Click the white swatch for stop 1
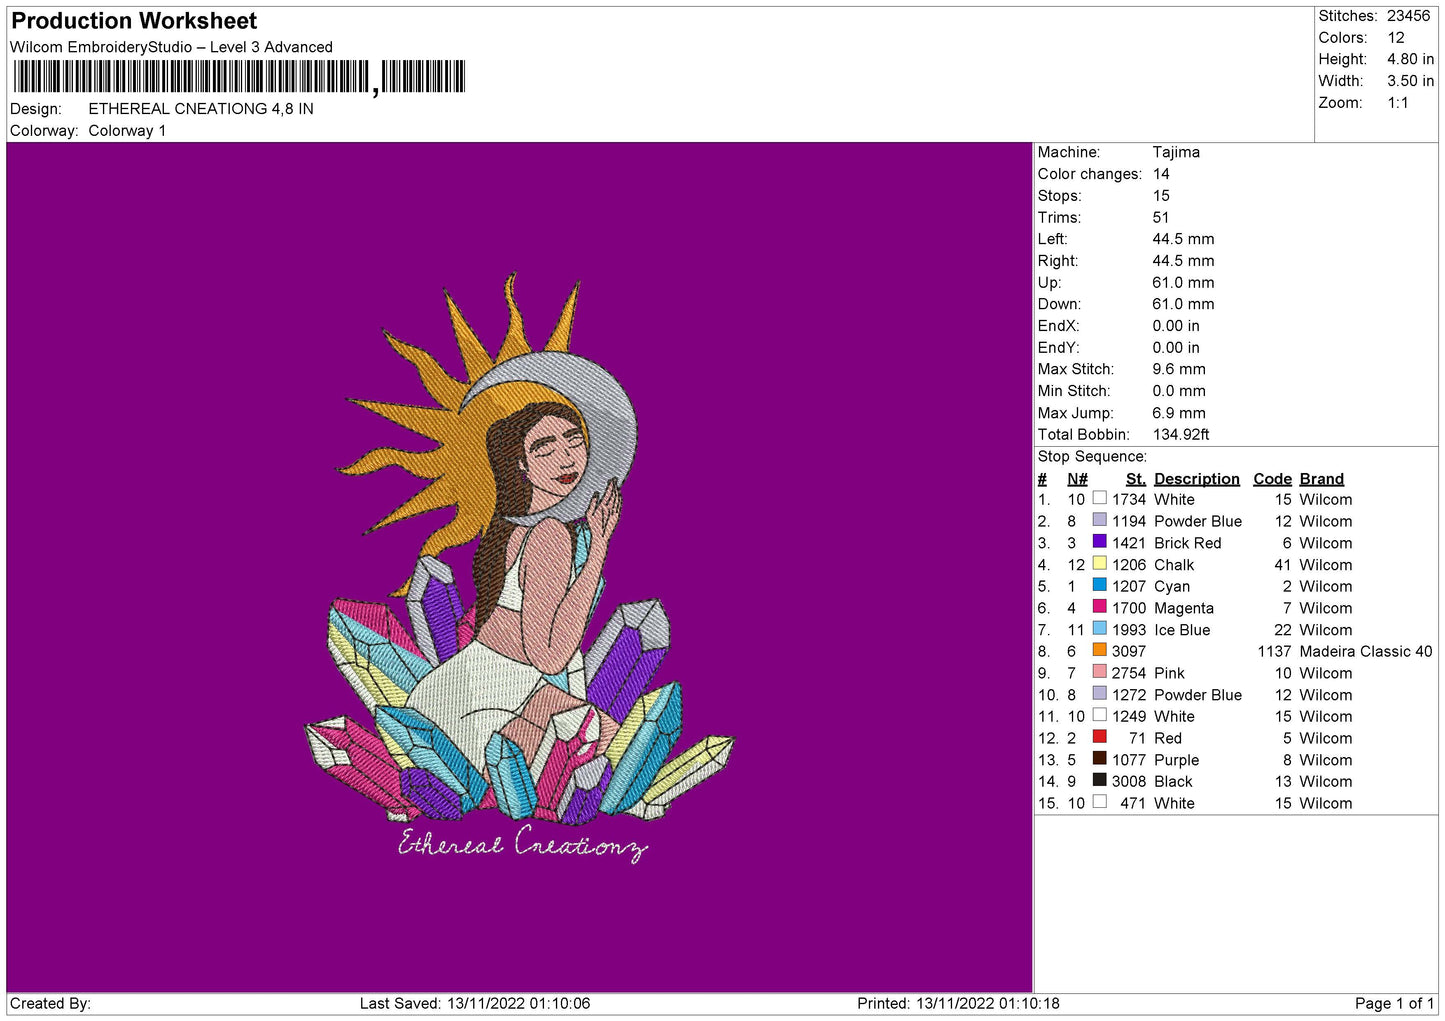Screen dimensions: 1445x1021 tap(1099, 498)
